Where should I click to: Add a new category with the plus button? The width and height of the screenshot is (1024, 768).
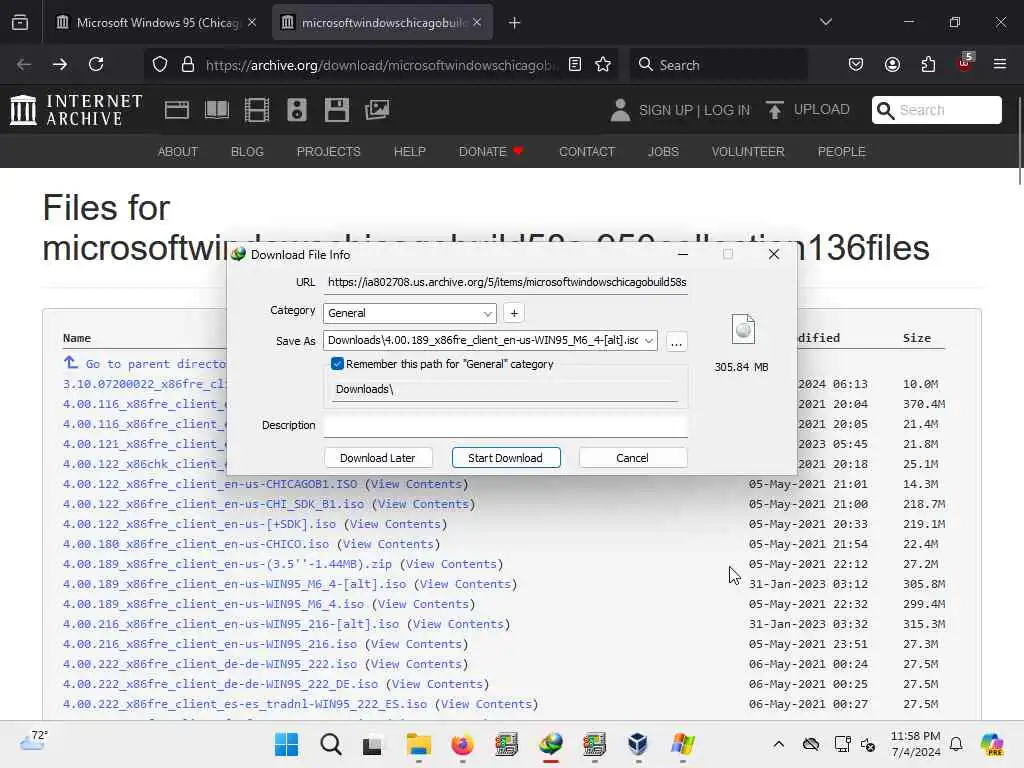click(x=514, y=313)
